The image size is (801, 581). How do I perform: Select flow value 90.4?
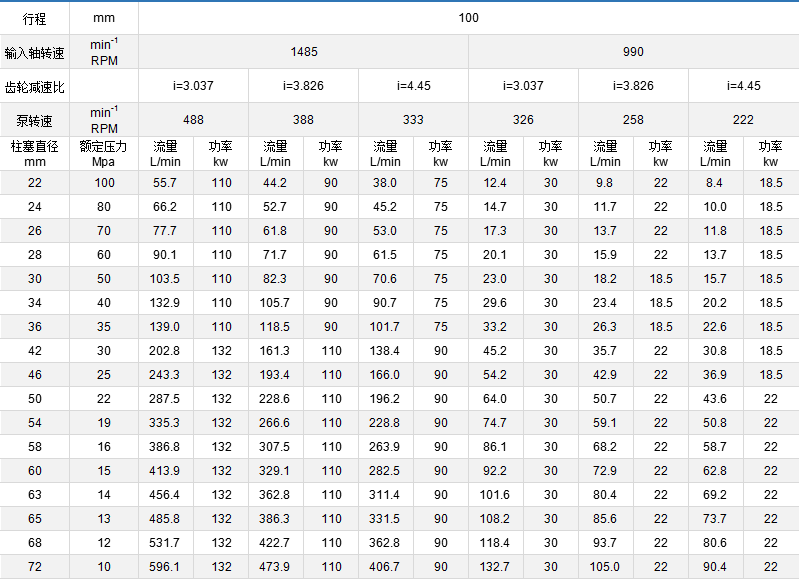click(x=715, y=567)
